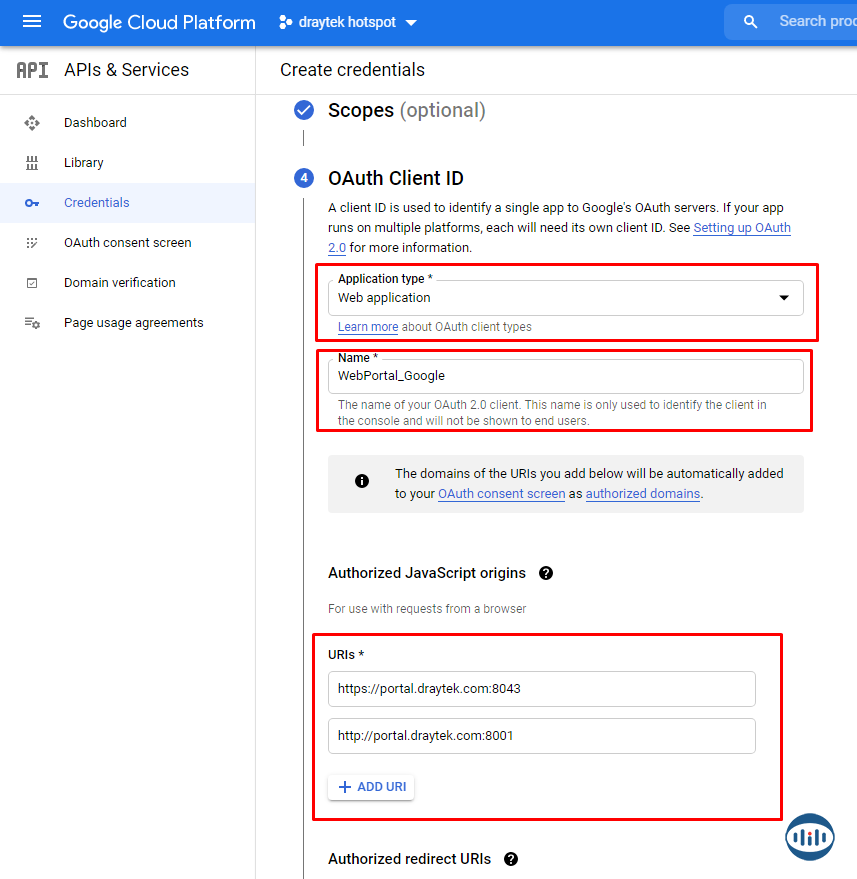Click the Scopes step checkmark icon
The image size is (857, 879).
tap(304, 110)
